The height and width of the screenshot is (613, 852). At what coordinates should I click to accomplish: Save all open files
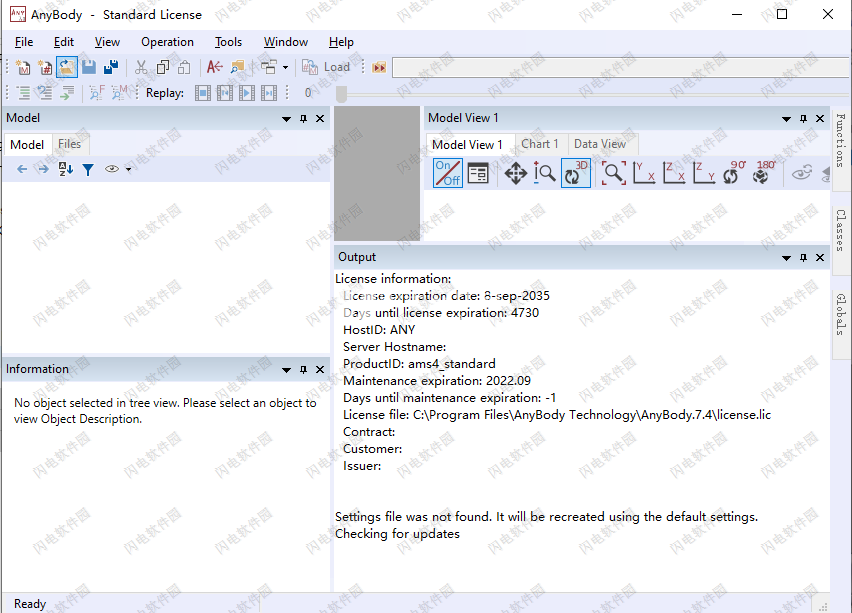coord(111,67)
